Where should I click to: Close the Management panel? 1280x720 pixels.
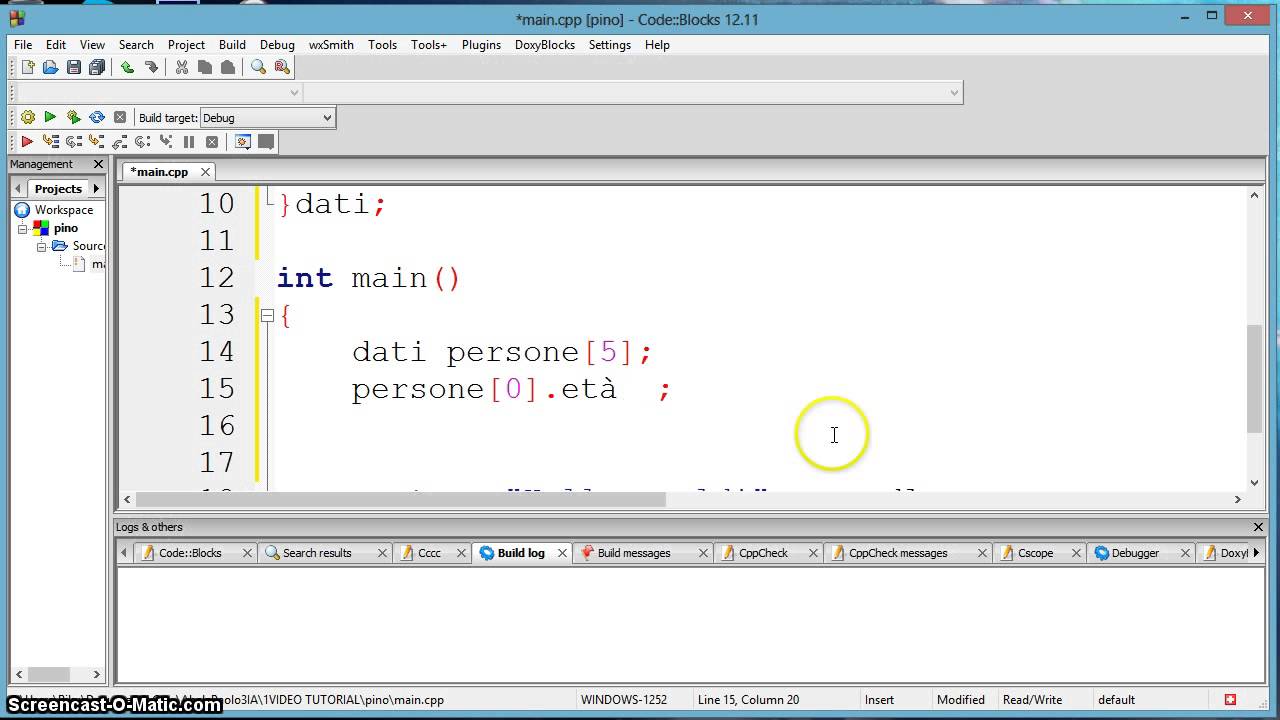click(98, 164)
